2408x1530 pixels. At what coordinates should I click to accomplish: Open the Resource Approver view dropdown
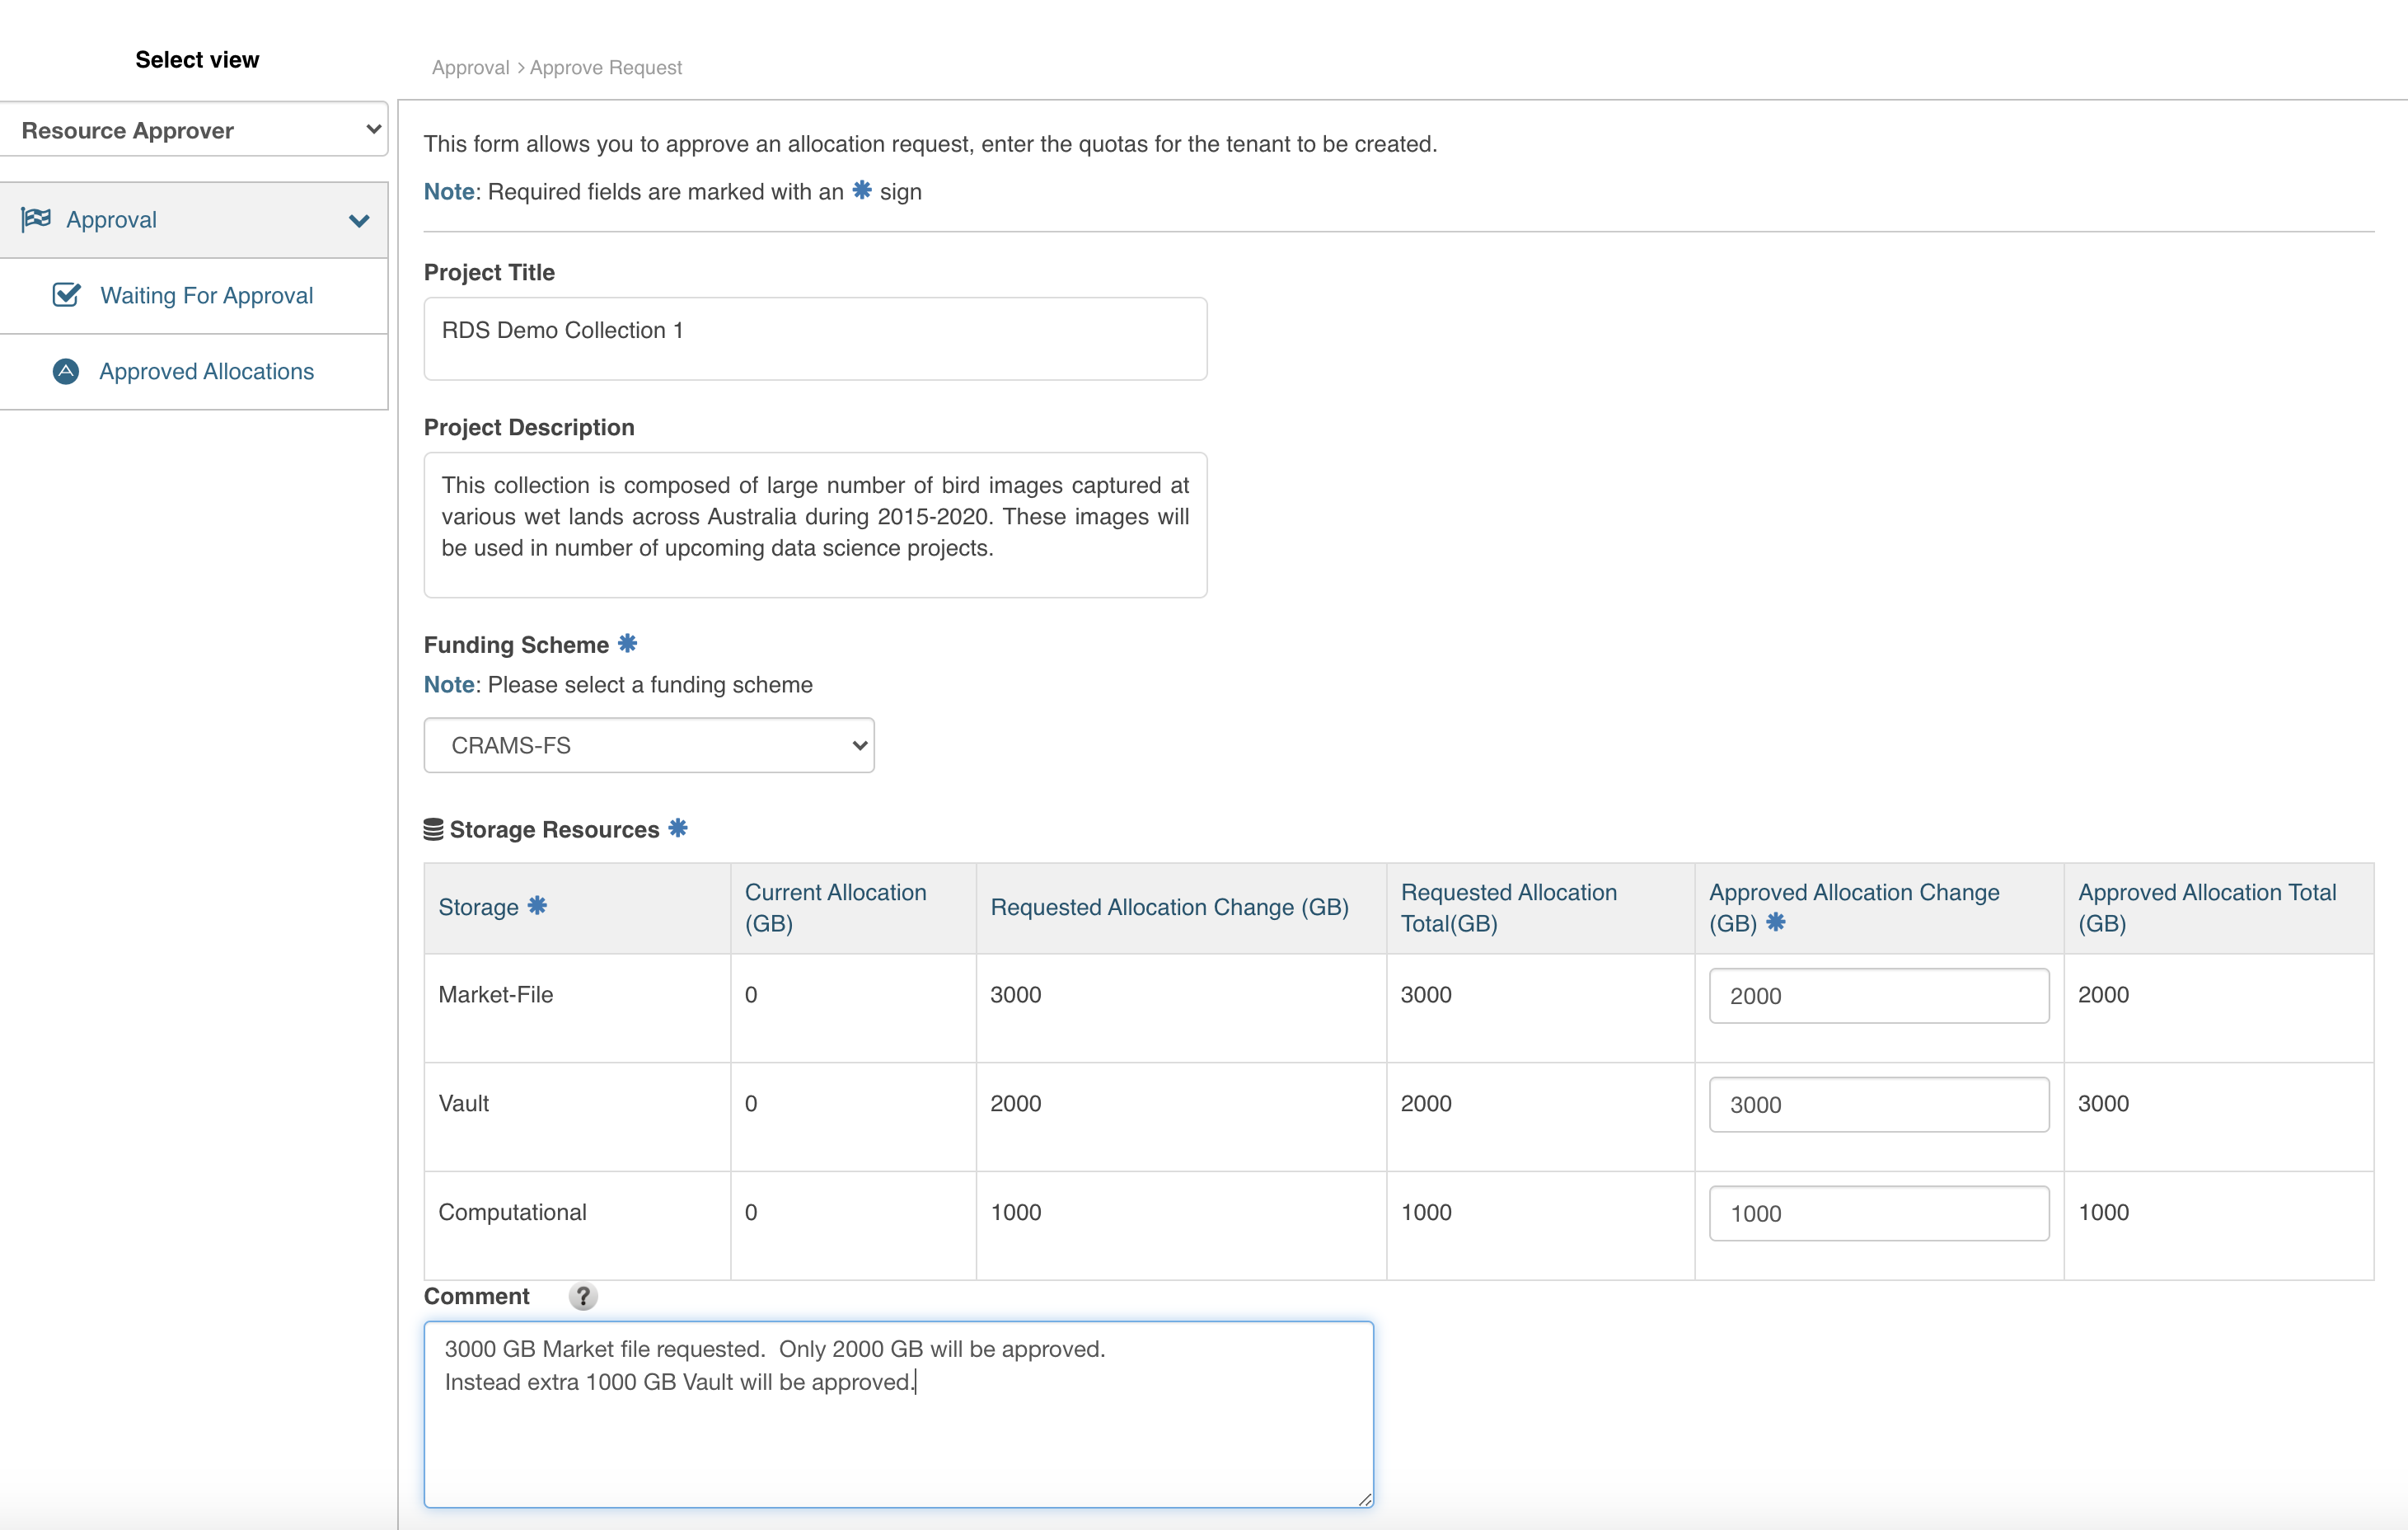pyautogui.click(x=194, y=130)
